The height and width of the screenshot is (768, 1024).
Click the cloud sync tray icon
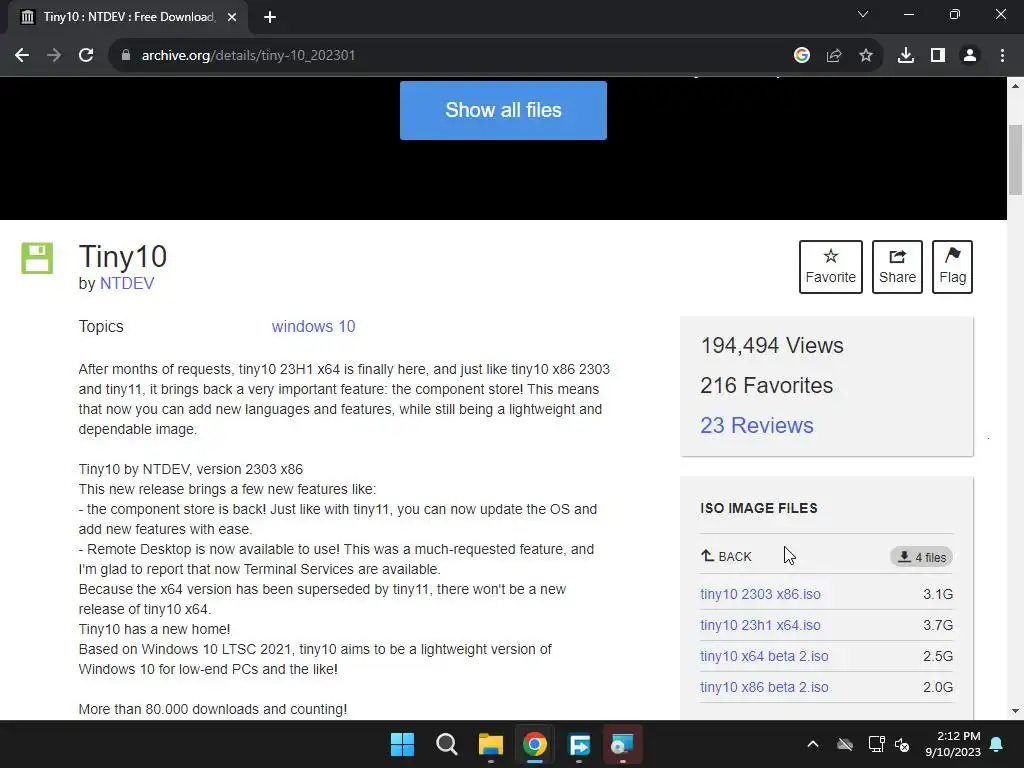(845, 744)
